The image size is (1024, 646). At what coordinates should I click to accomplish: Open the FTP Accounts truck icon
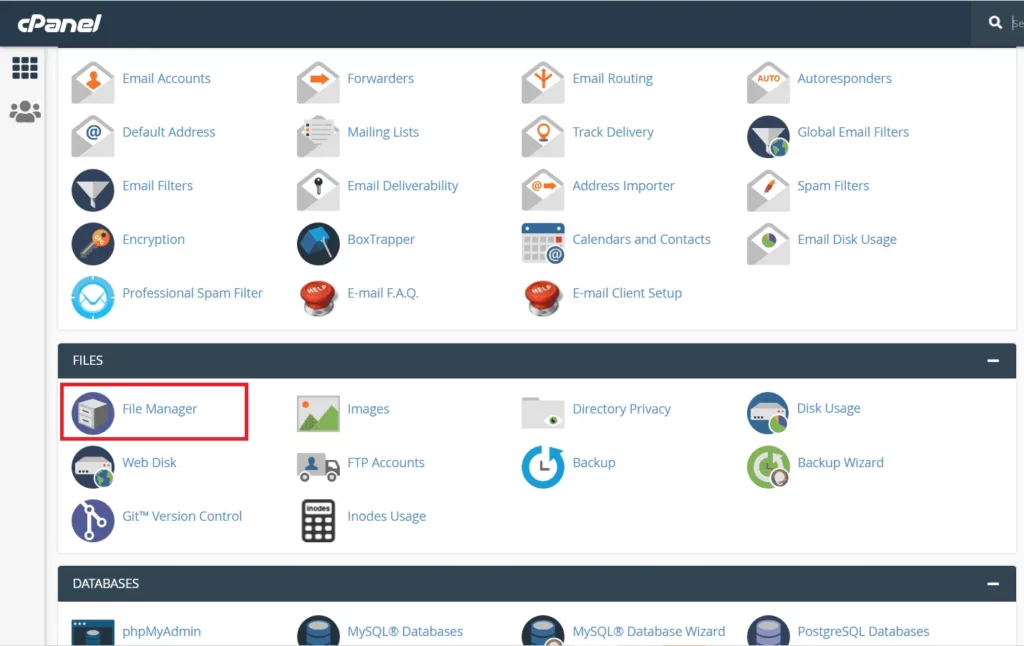[x=318, y=467]
